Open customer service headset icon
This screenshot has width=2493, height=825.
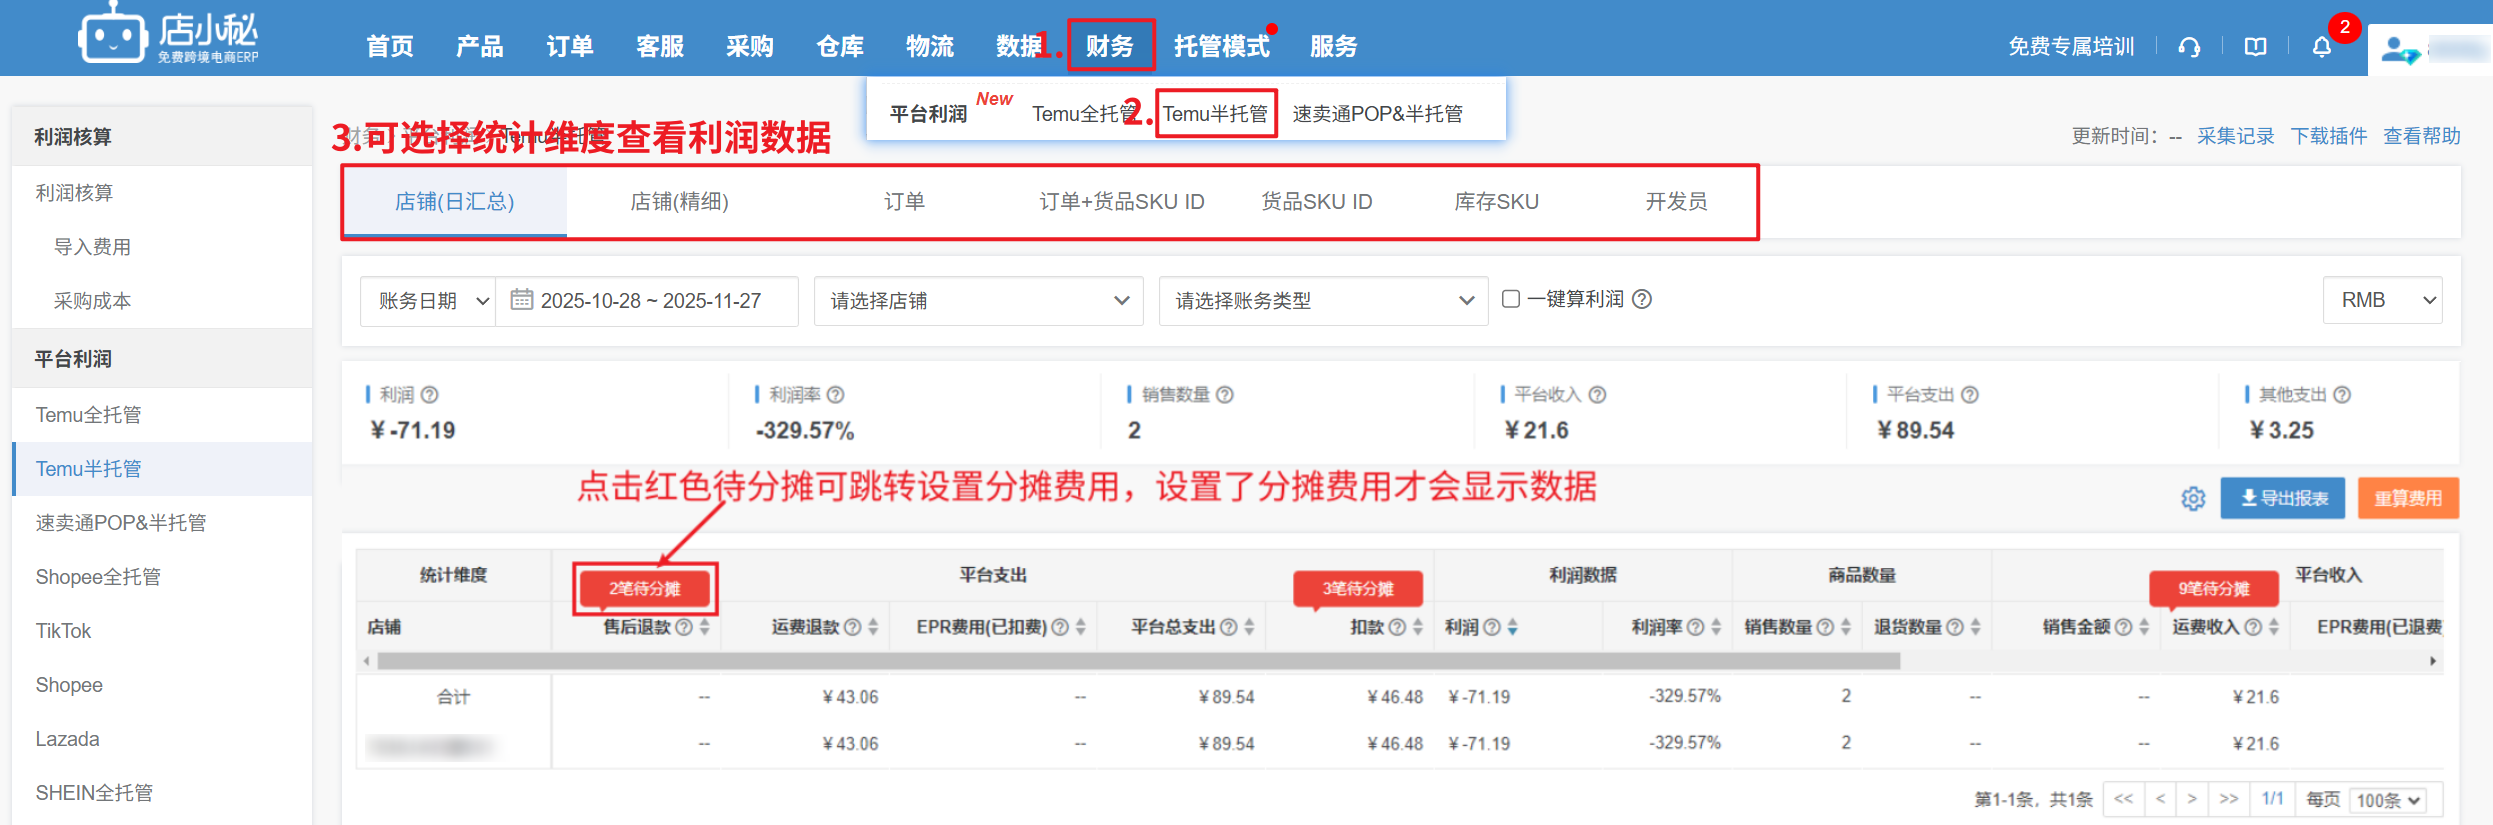(2189, 47)
